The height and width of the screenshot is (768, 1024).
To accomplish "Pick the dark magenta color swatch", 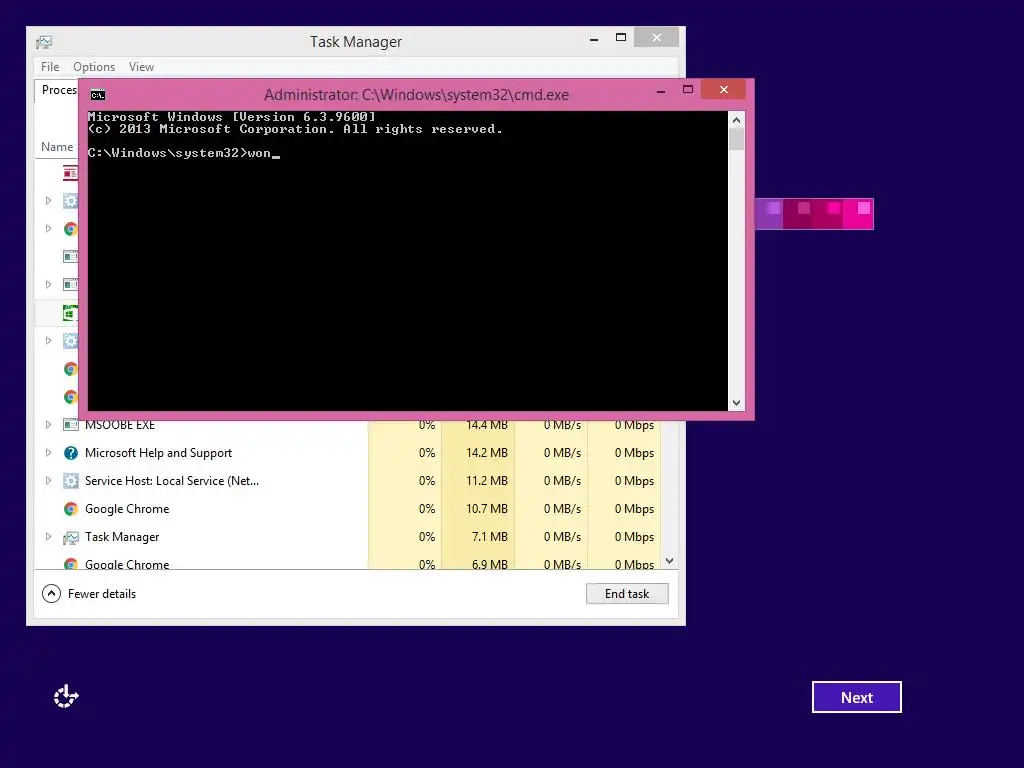I will 798,214.
